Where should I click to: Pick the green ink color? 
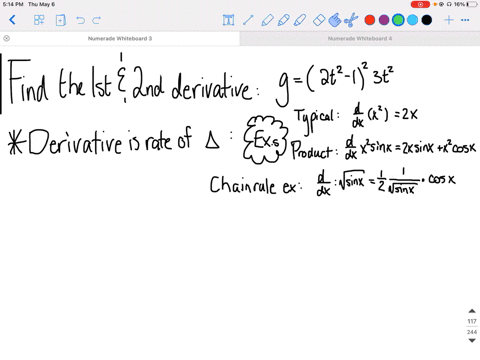(x=398, y=20)
